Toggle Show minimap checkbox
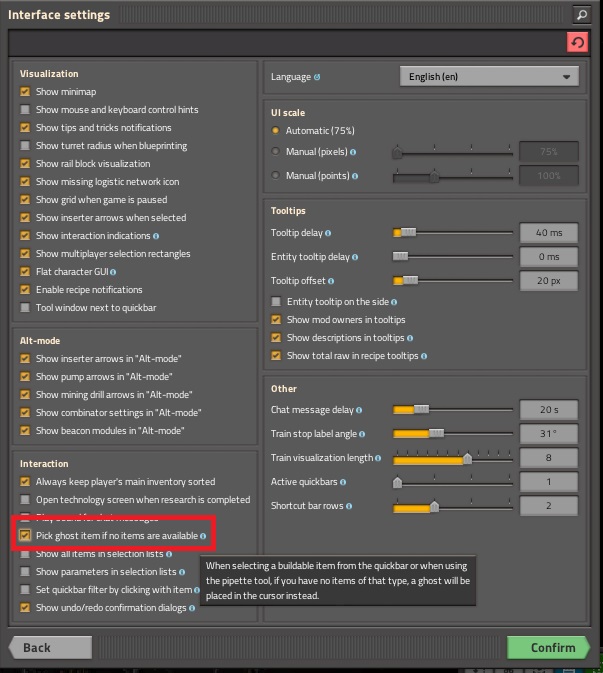This screenshot has width=603, height=673. click(25, 92)
